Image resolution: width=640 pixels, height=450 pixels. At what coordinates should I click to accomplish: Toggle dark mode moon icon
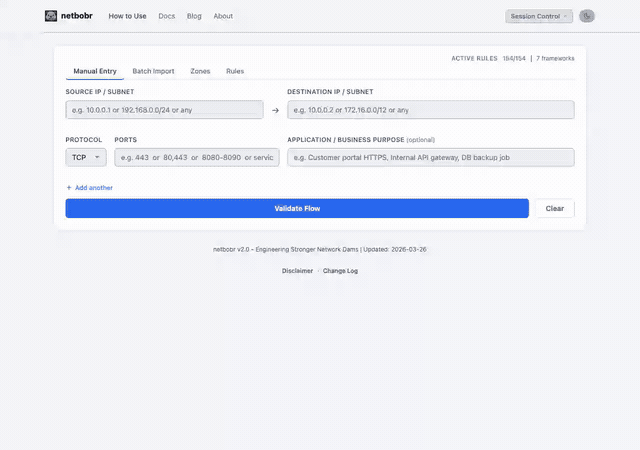(587, 16)
